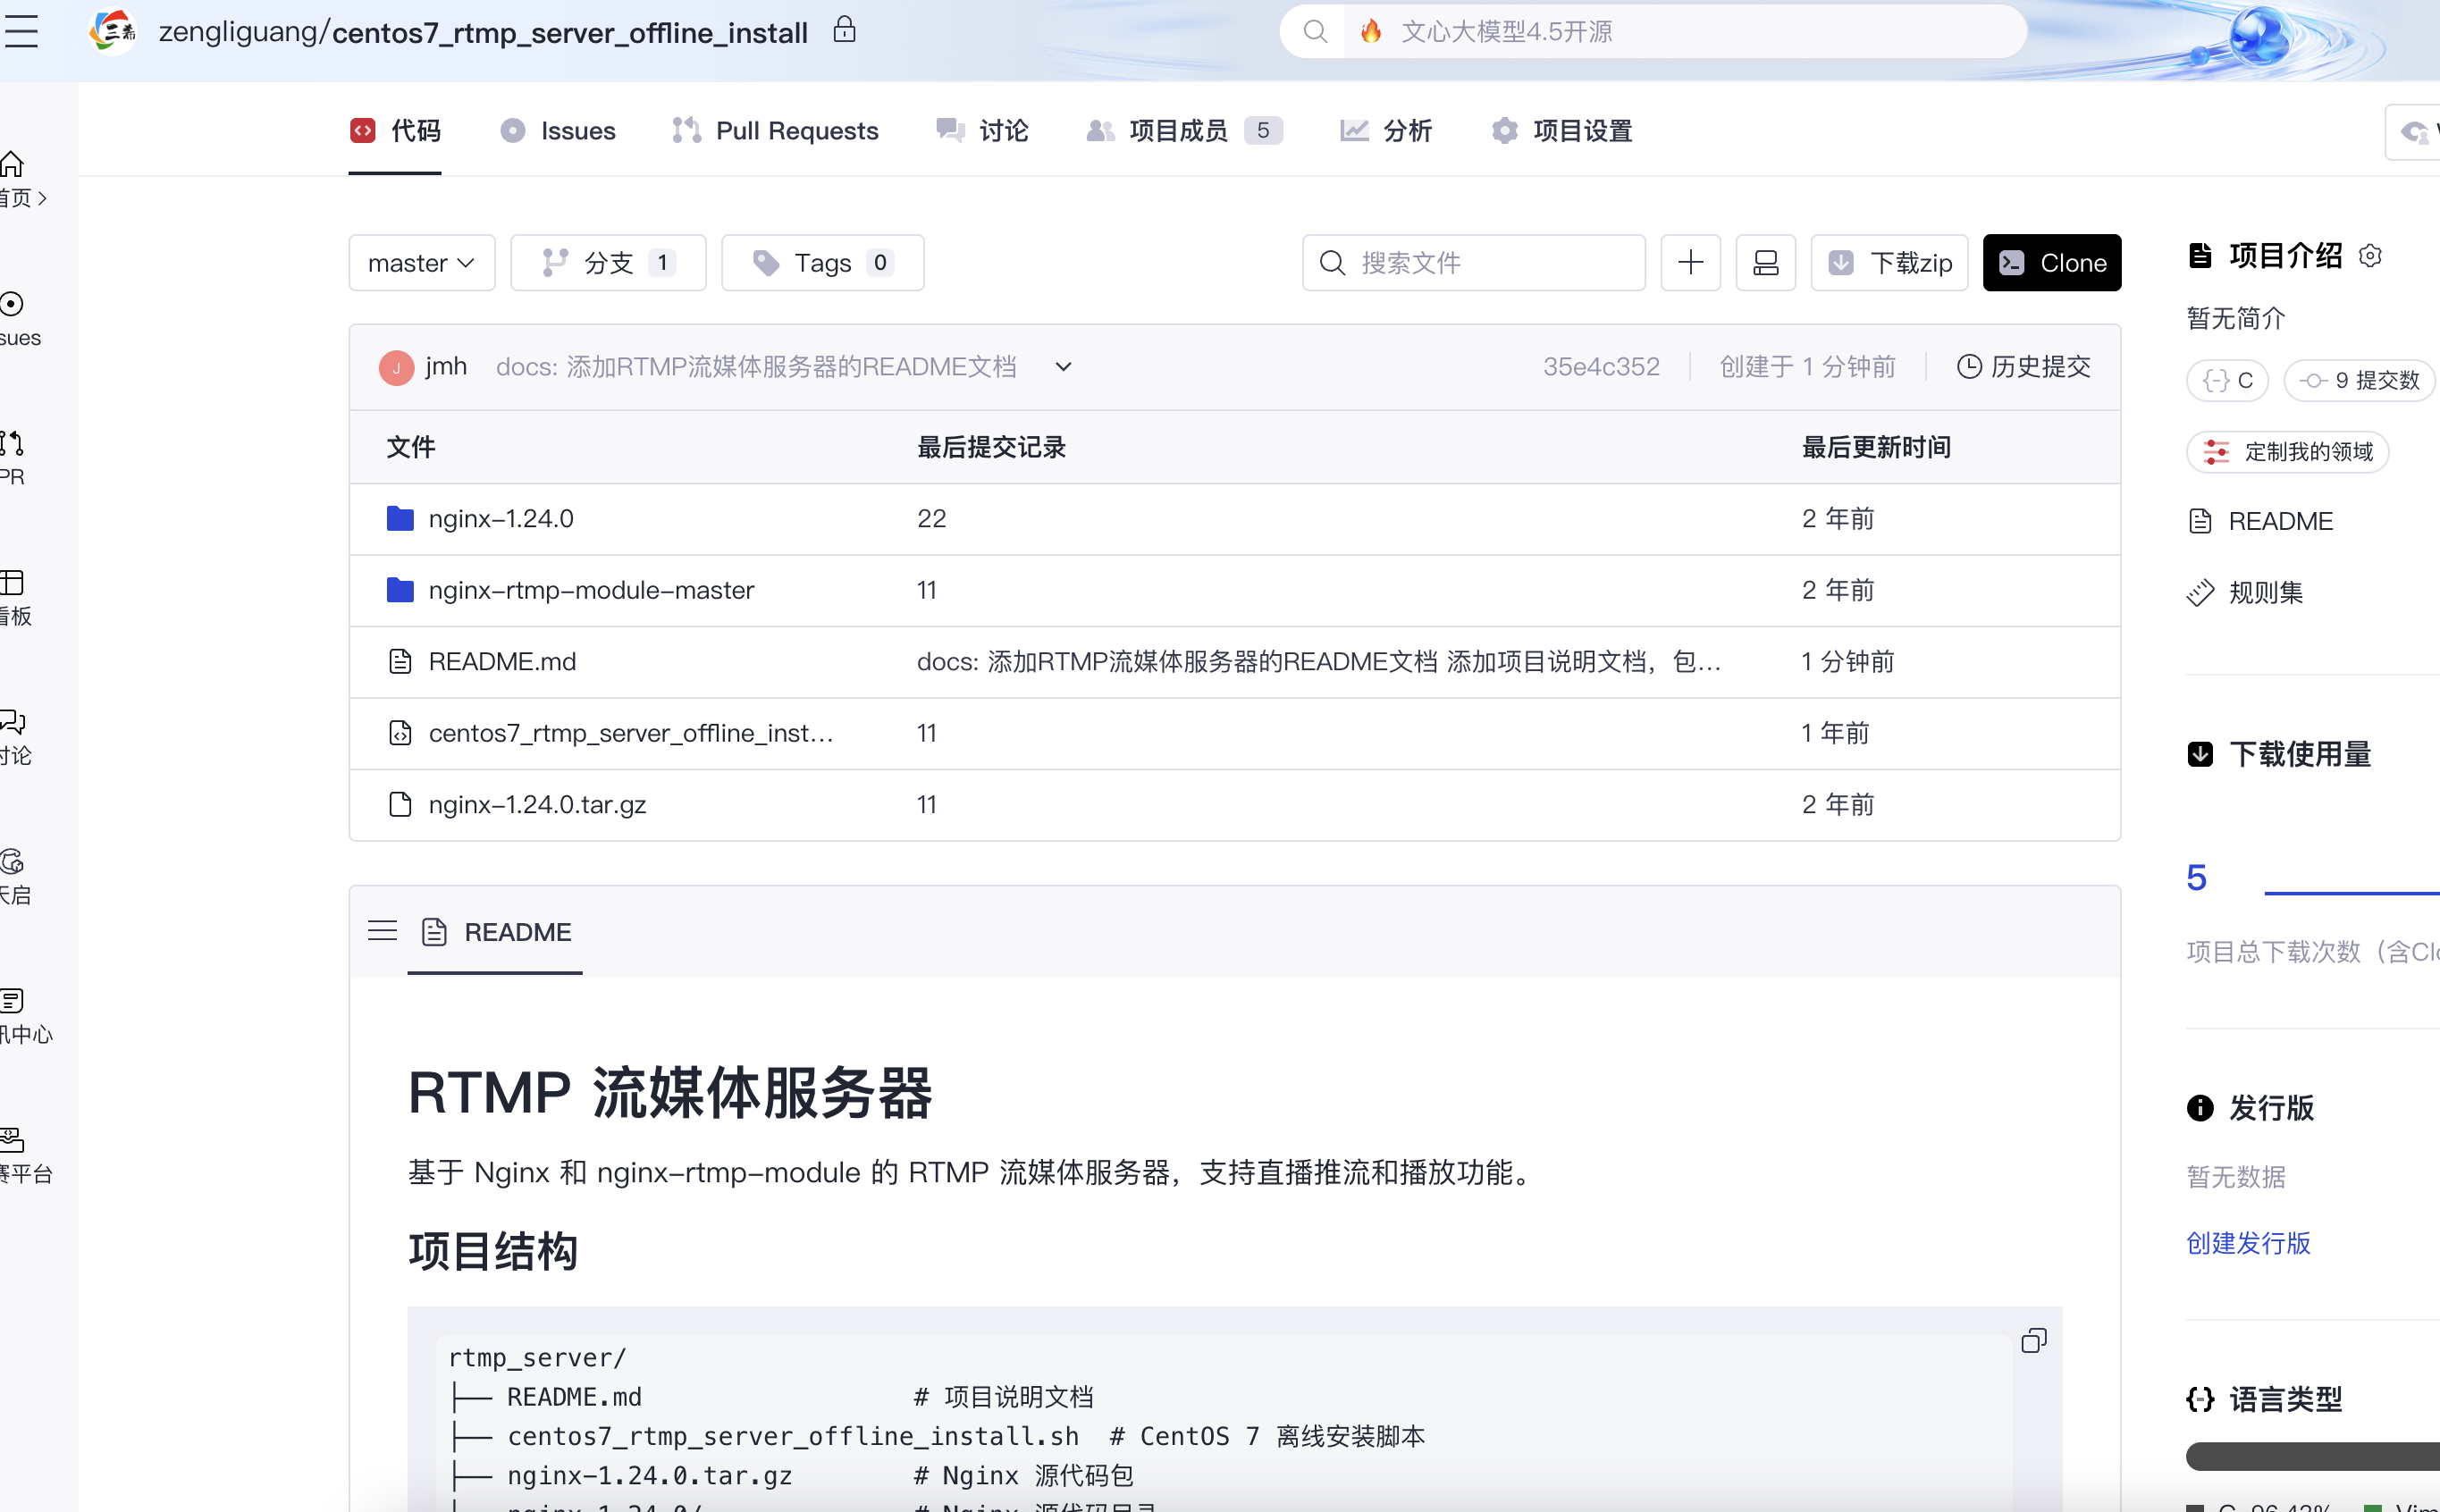
Task: Switch to the Issues tab
Action: click(557, 130)
